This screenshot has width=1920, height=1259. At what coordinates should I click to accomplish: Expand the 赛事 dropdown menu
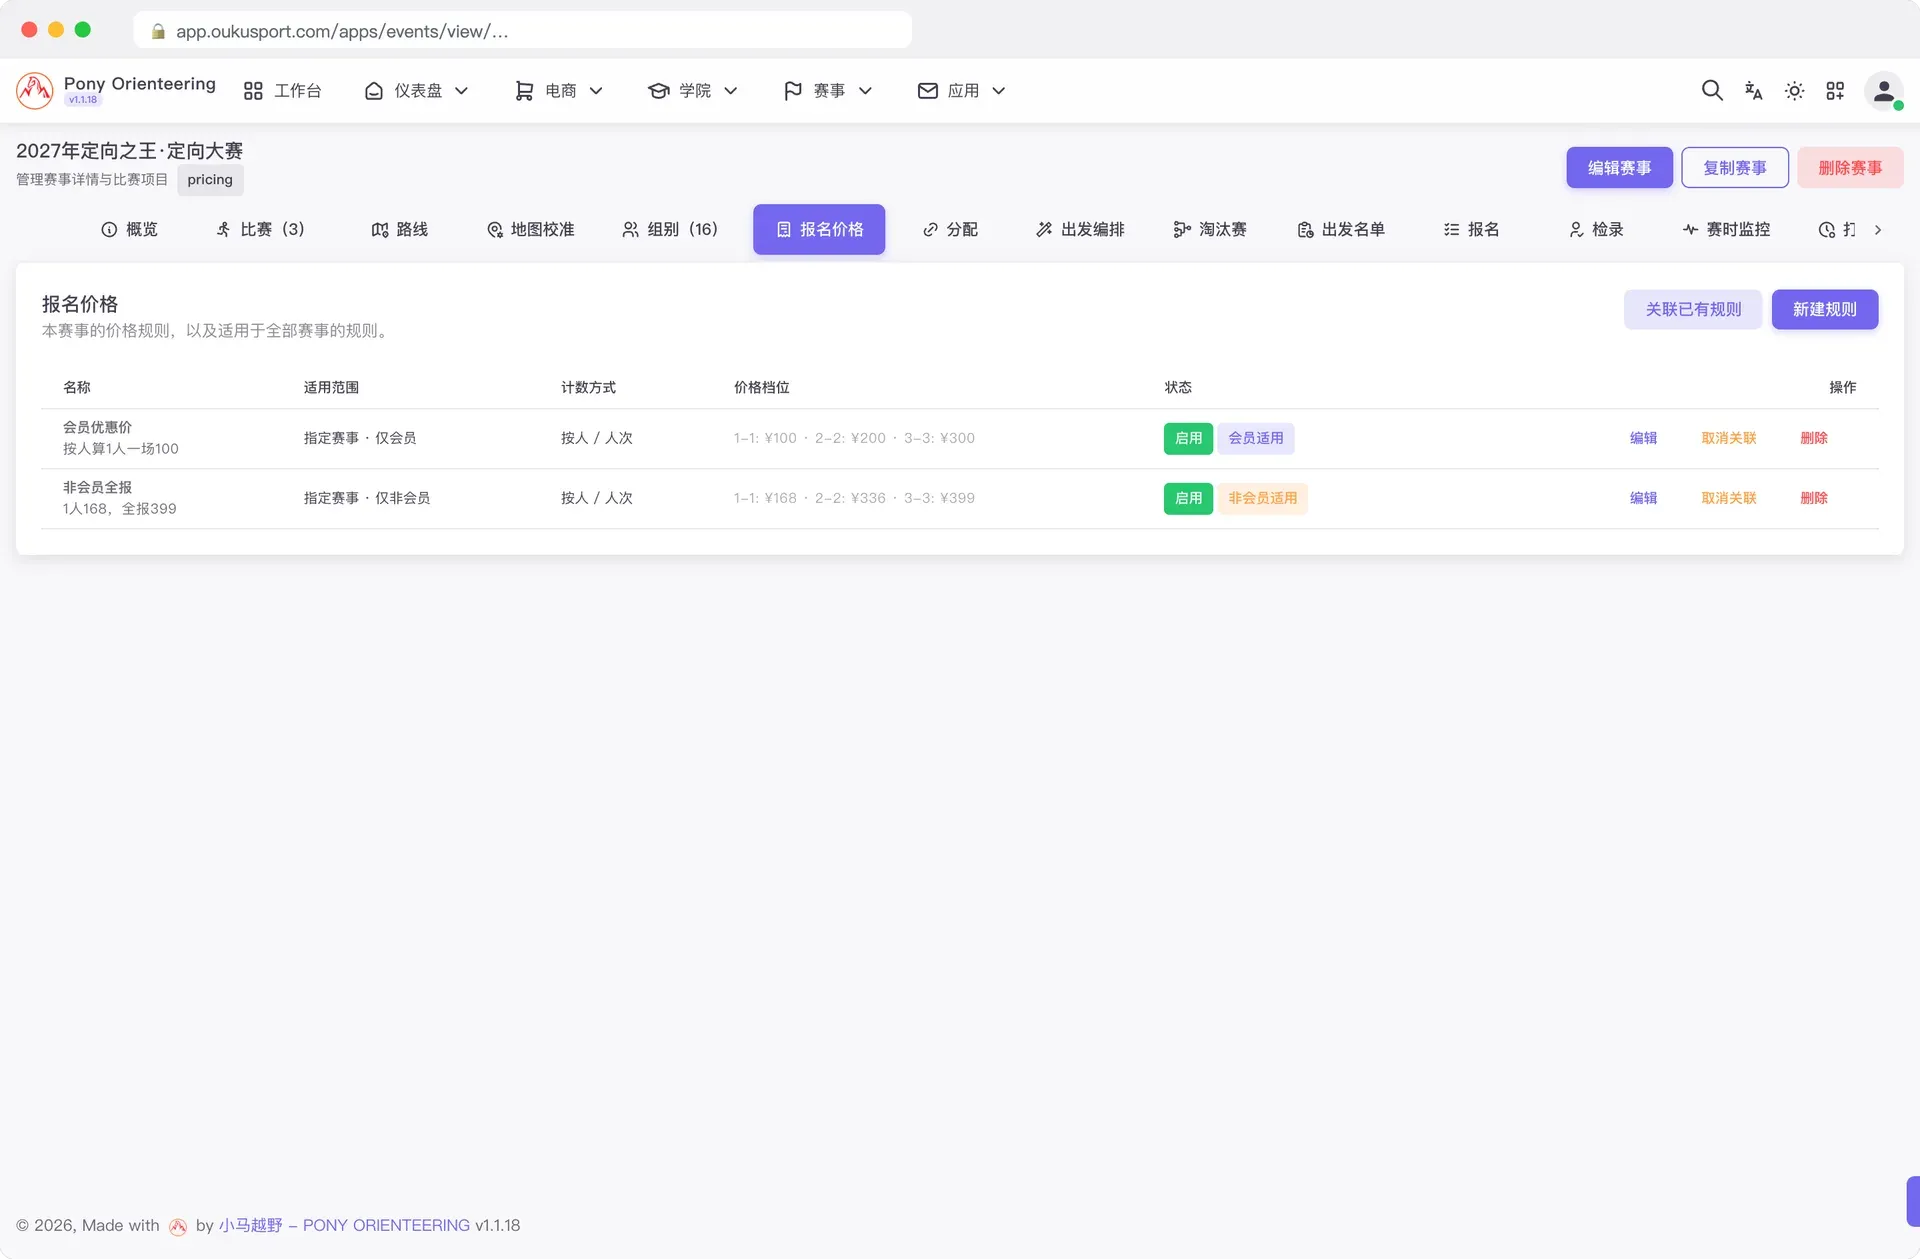[828, 91]
